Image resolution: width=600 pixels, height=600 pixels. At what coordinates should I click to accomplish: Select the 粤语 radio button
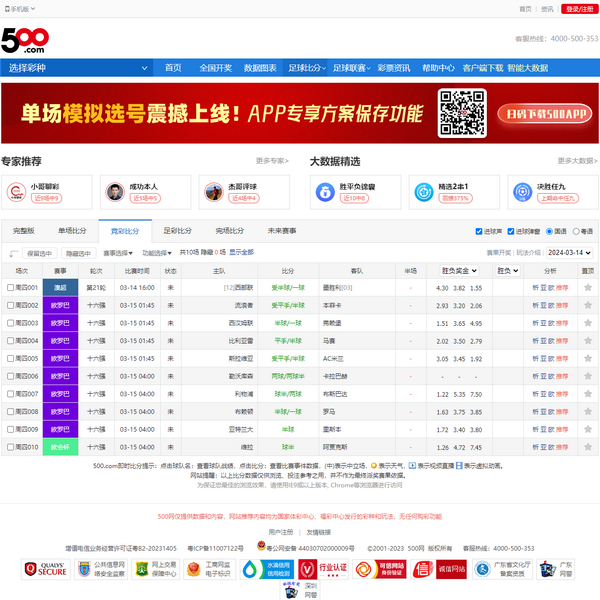(576, 231)
